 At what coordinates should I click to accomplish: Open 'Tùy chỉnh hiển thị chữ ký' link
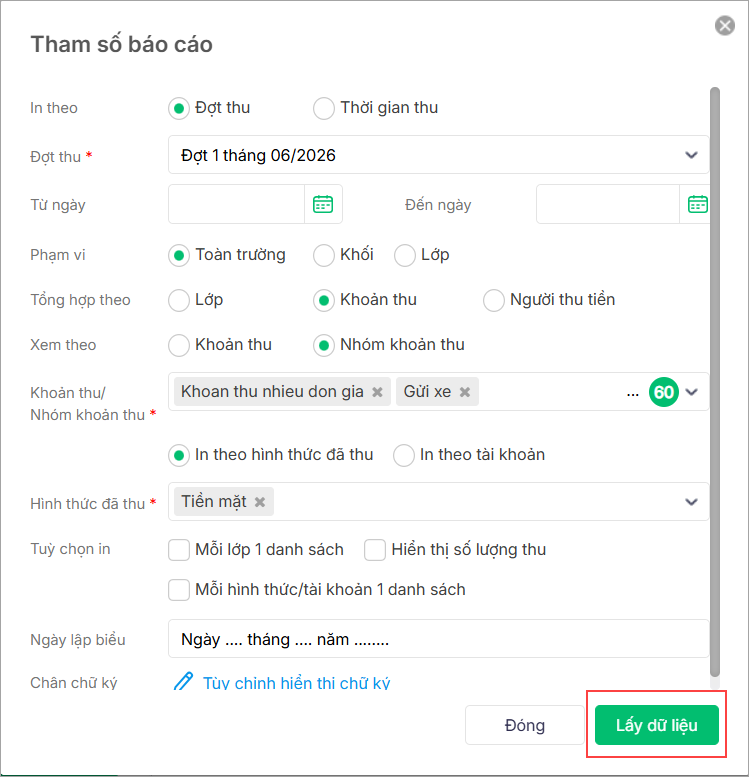[296, 683]
